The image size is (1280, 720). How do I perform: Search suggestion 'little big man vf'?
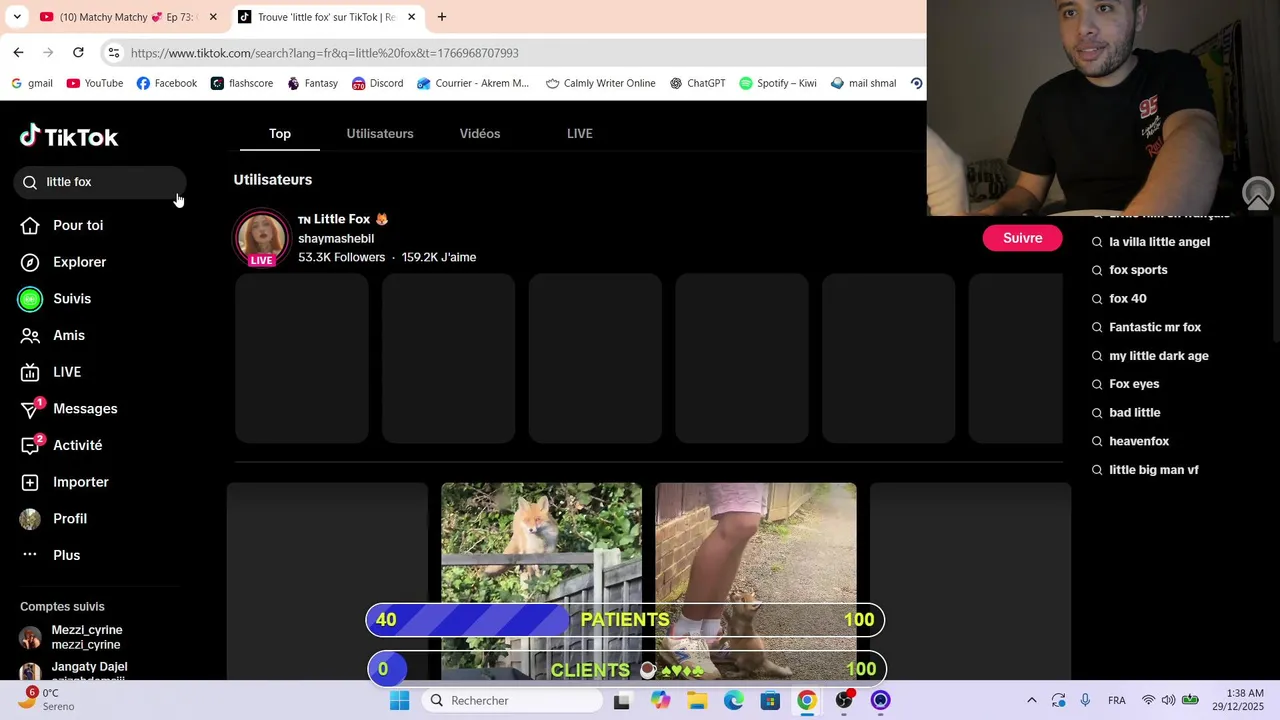coord(1145,470)
